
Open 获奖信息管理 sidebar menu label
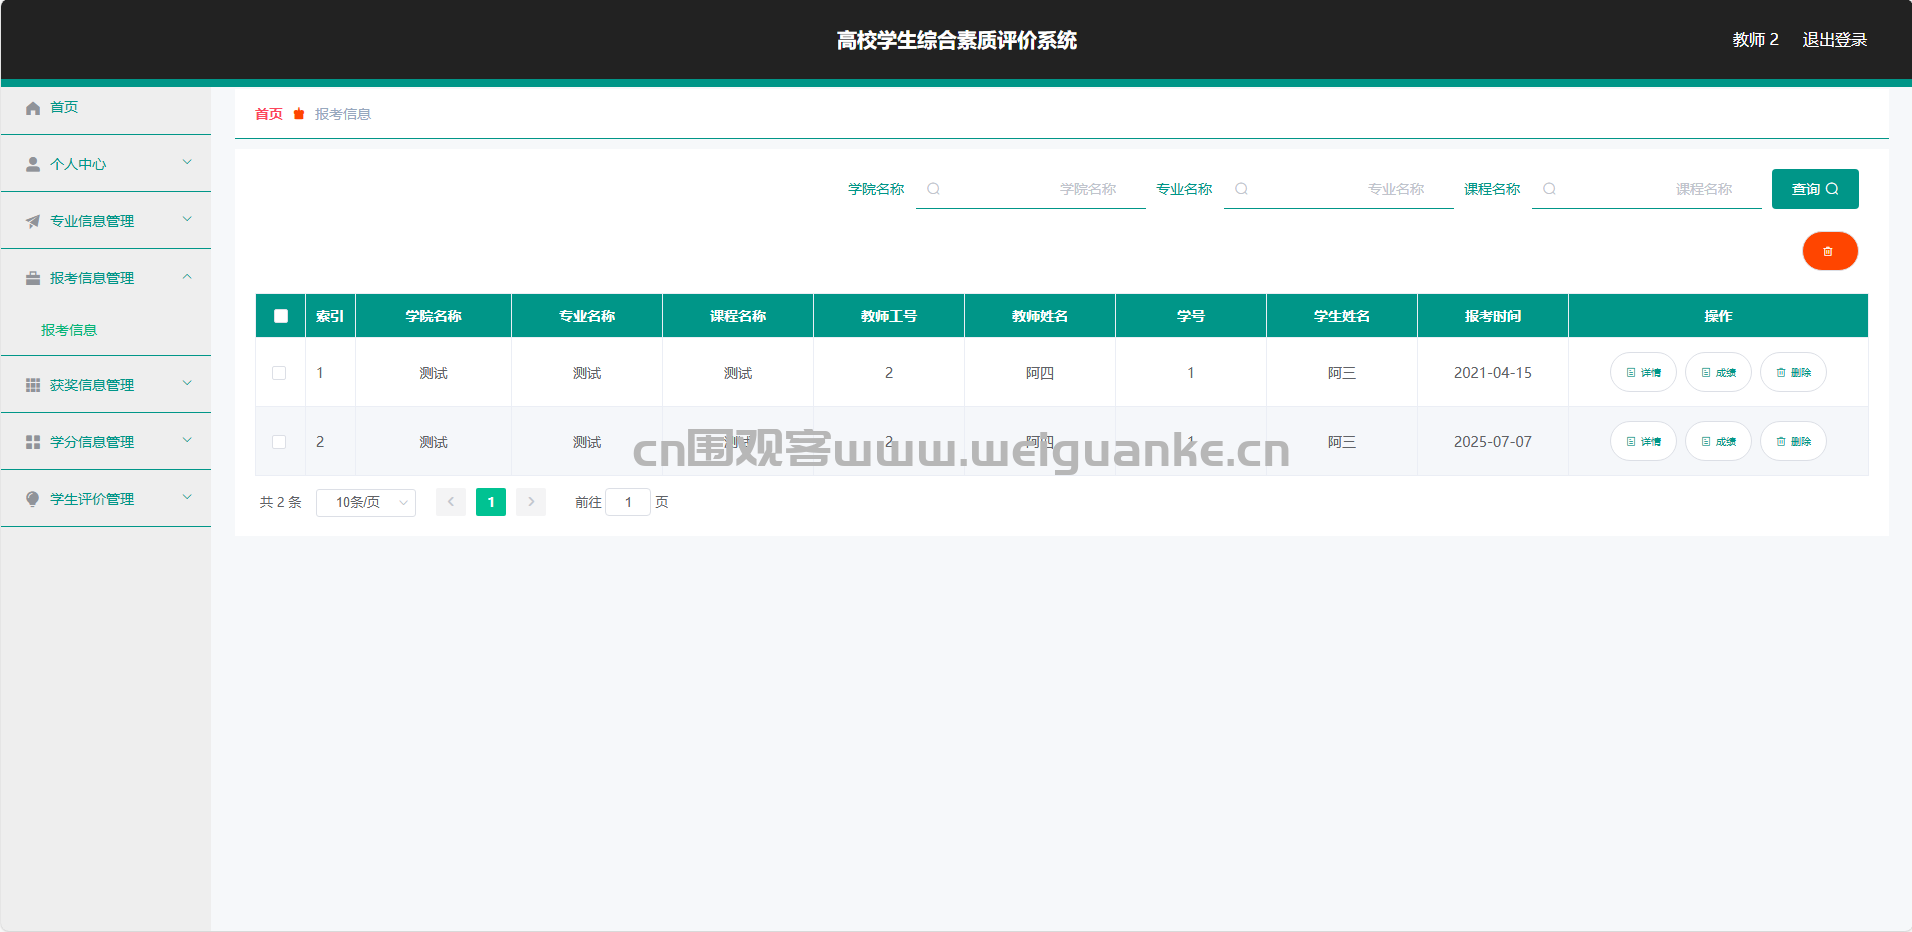click(92, 385)
